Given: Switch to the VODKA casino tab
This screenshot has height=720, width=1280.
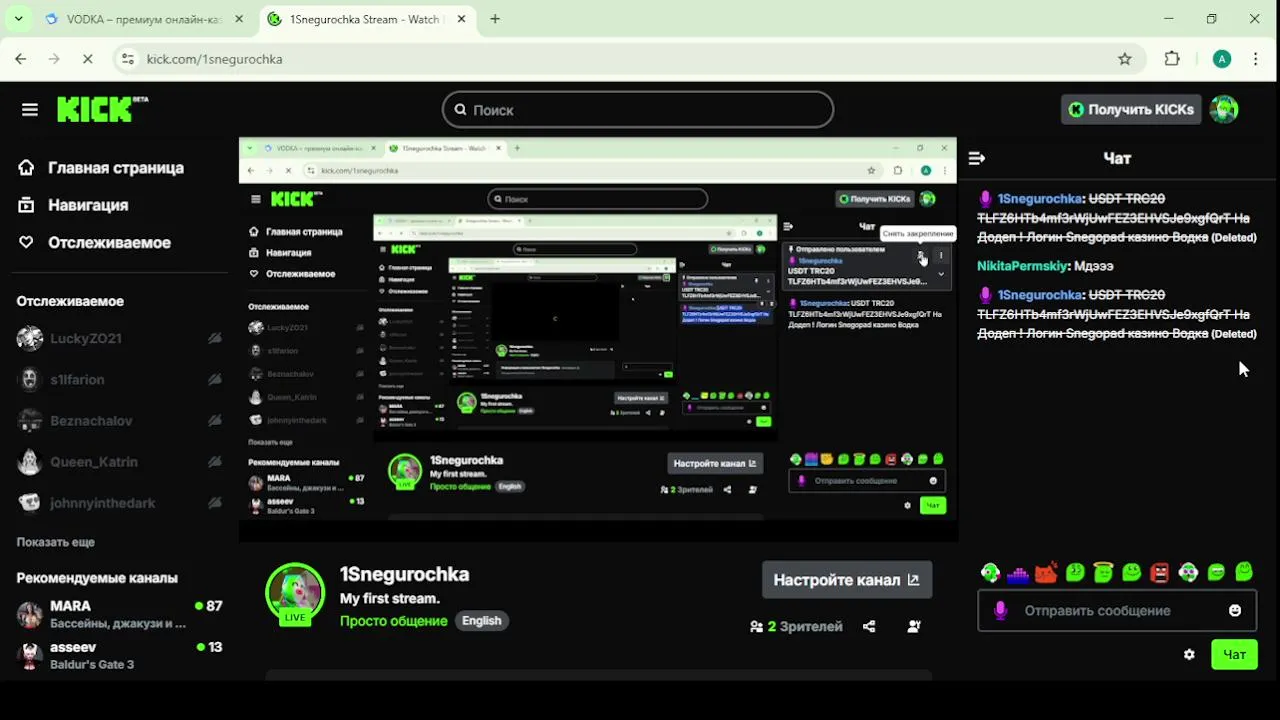Looking at the screenshot, I should click(144, 19).
